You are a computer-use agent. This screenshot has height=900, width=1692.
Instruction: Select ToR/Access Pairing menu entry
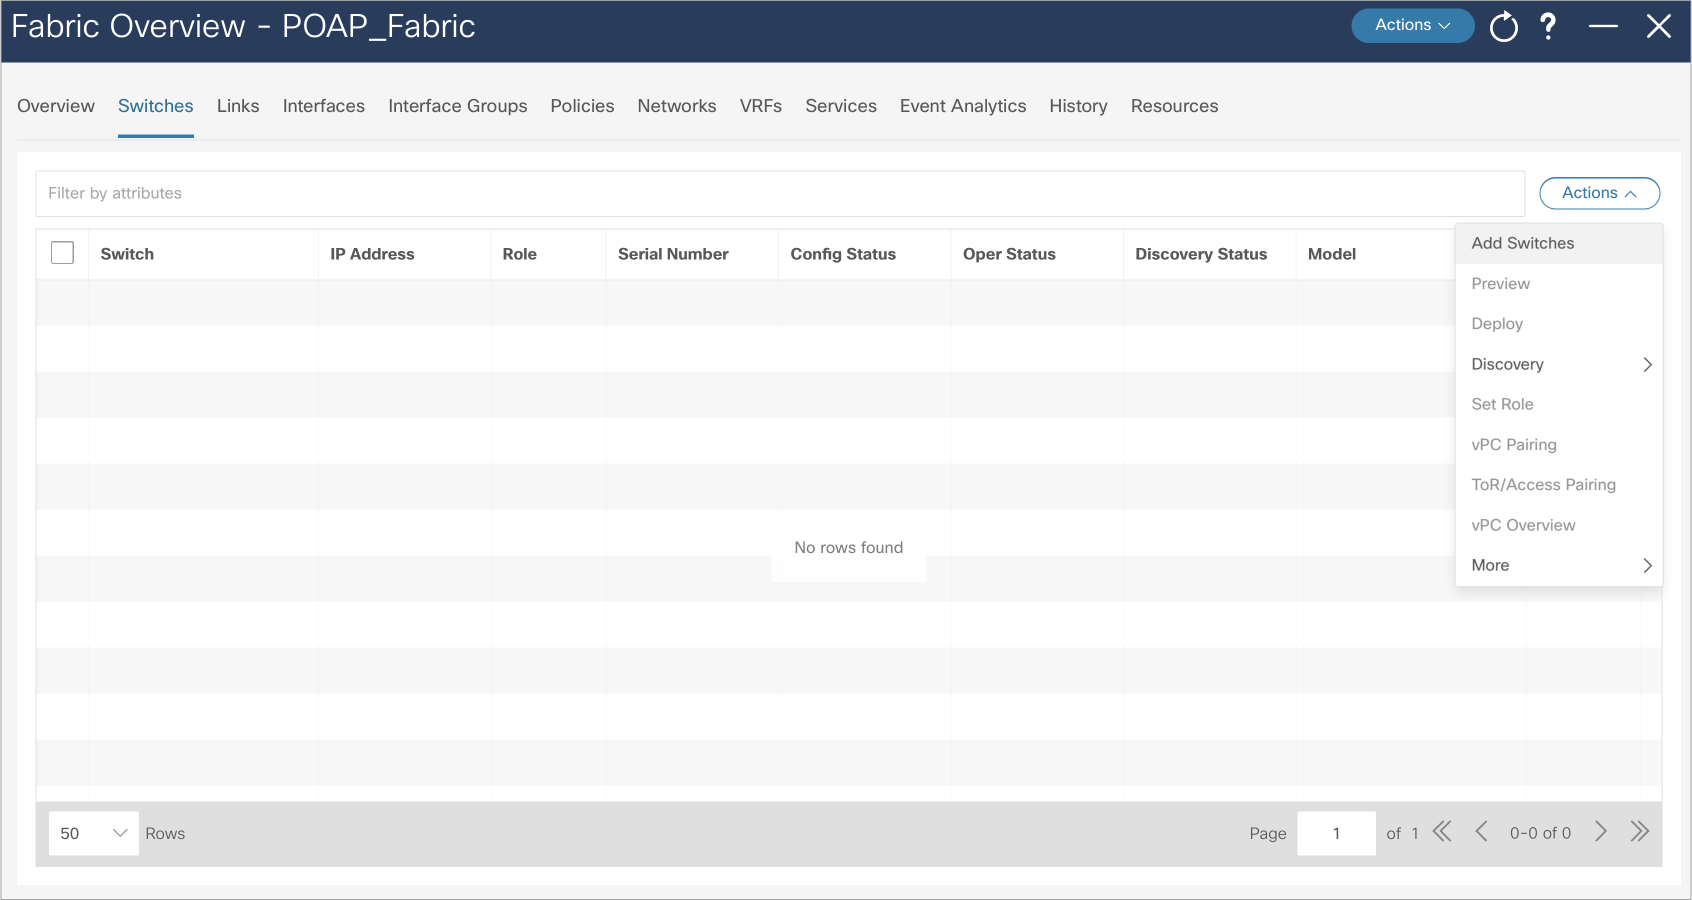pyautogui.click(x=1559, y=485)
